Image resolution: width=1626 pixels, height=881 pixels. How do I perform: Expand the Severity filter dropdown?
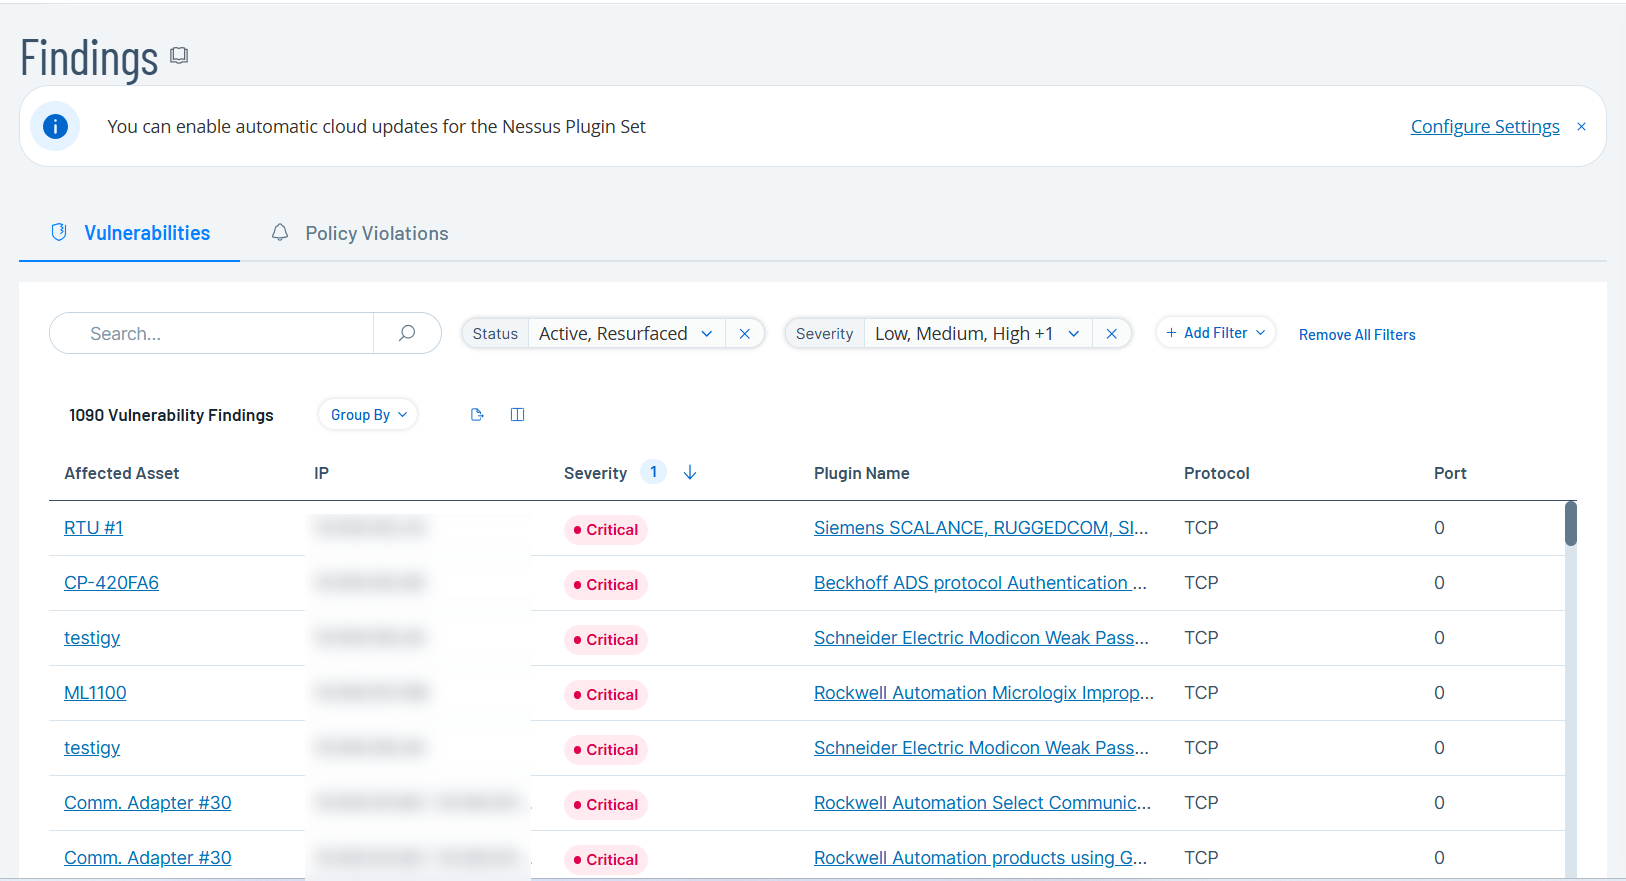pos(1074,334)
